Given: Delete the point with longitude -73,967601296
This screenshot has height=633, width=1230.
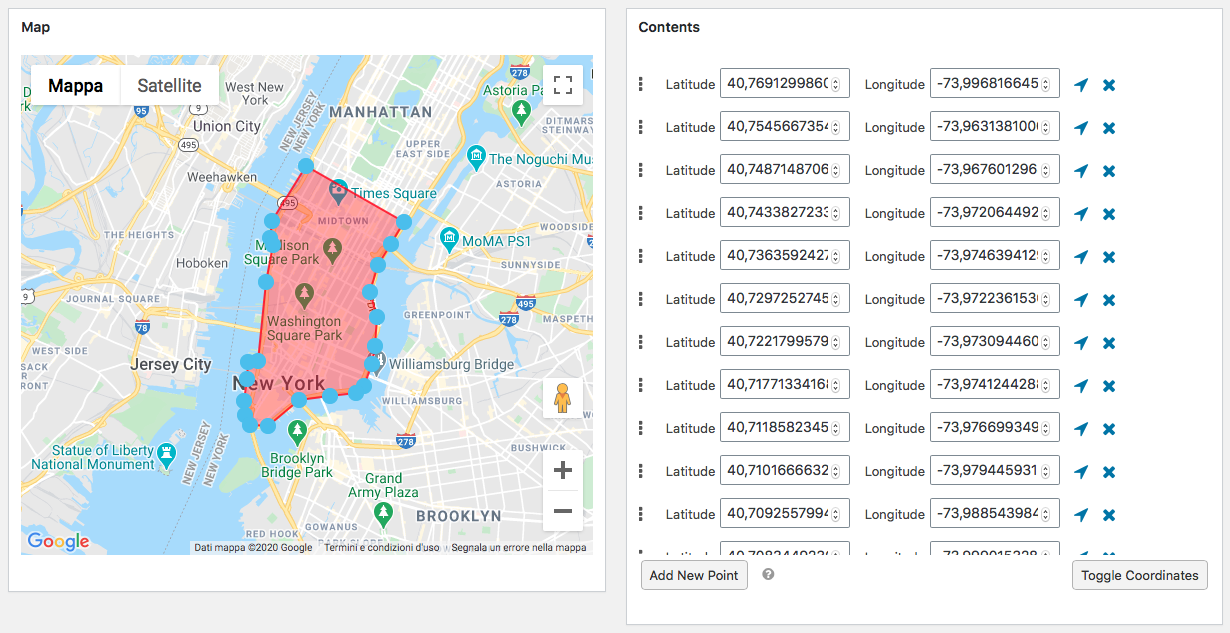Looking at the screenshot, I should [x=1109, y=171].
